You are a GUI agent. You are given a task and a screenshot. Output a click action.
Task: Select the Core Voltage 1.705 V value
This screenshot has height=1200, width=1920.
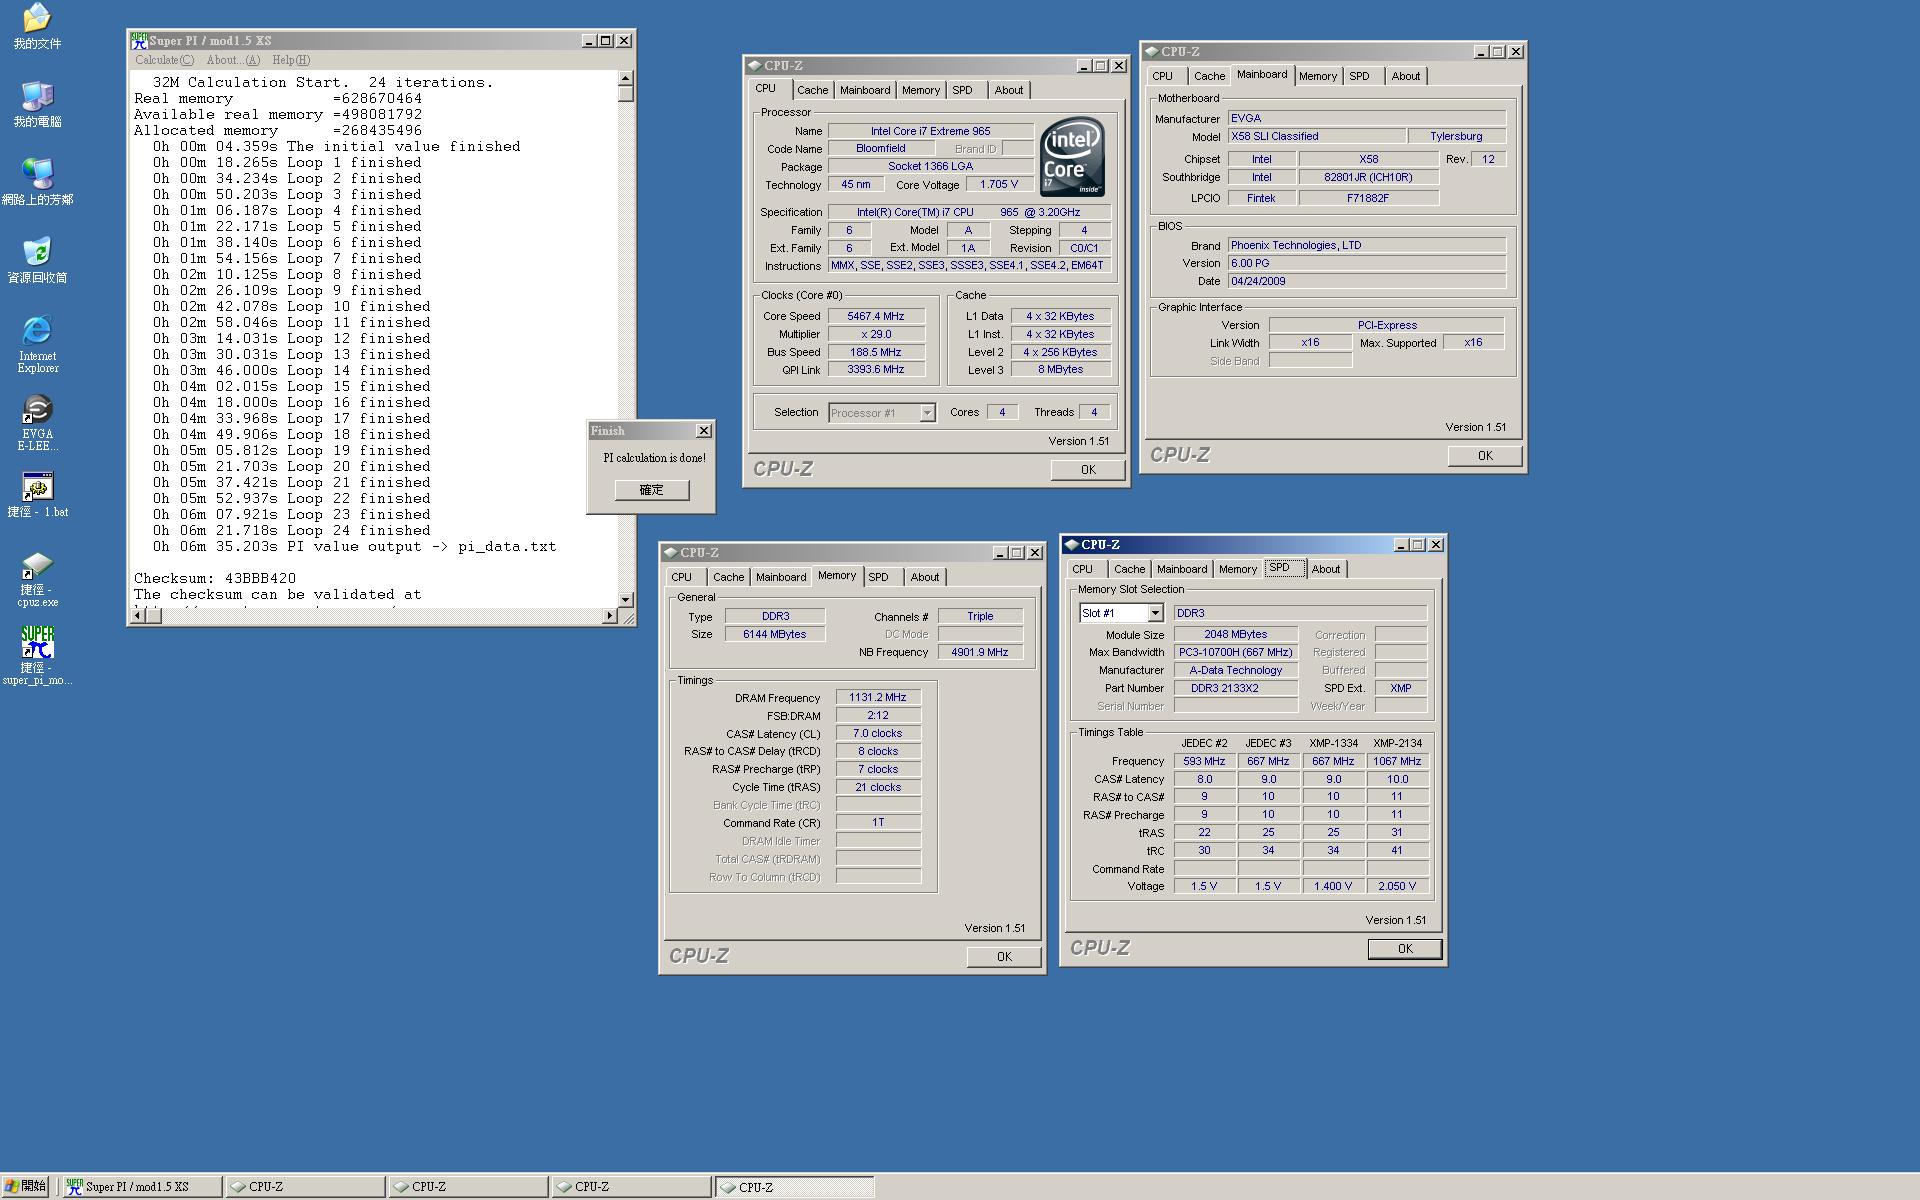[x=999, y=185]
